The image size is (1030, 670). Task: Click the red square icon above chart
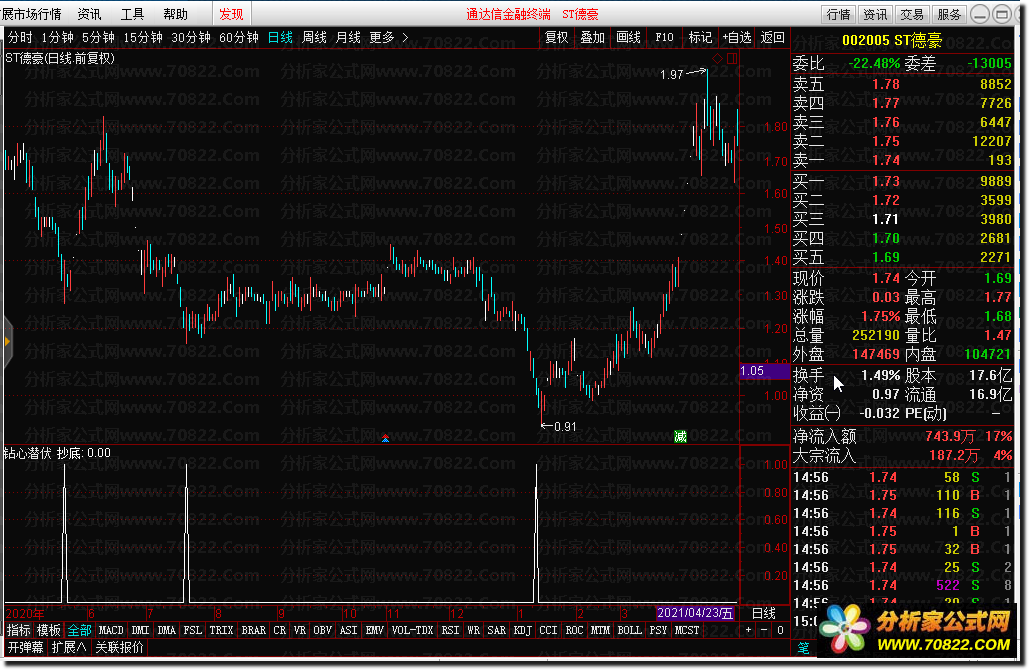point(732,58)
